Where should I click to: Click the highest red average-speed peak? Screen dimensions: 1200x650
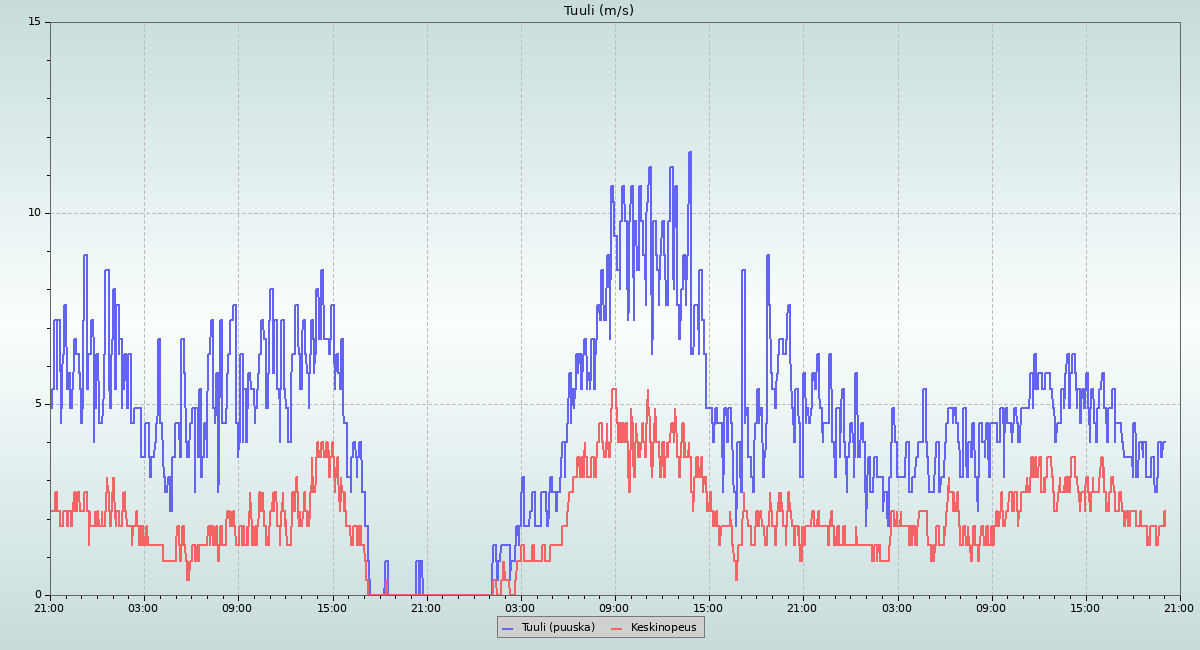click(x=613, y=389)
